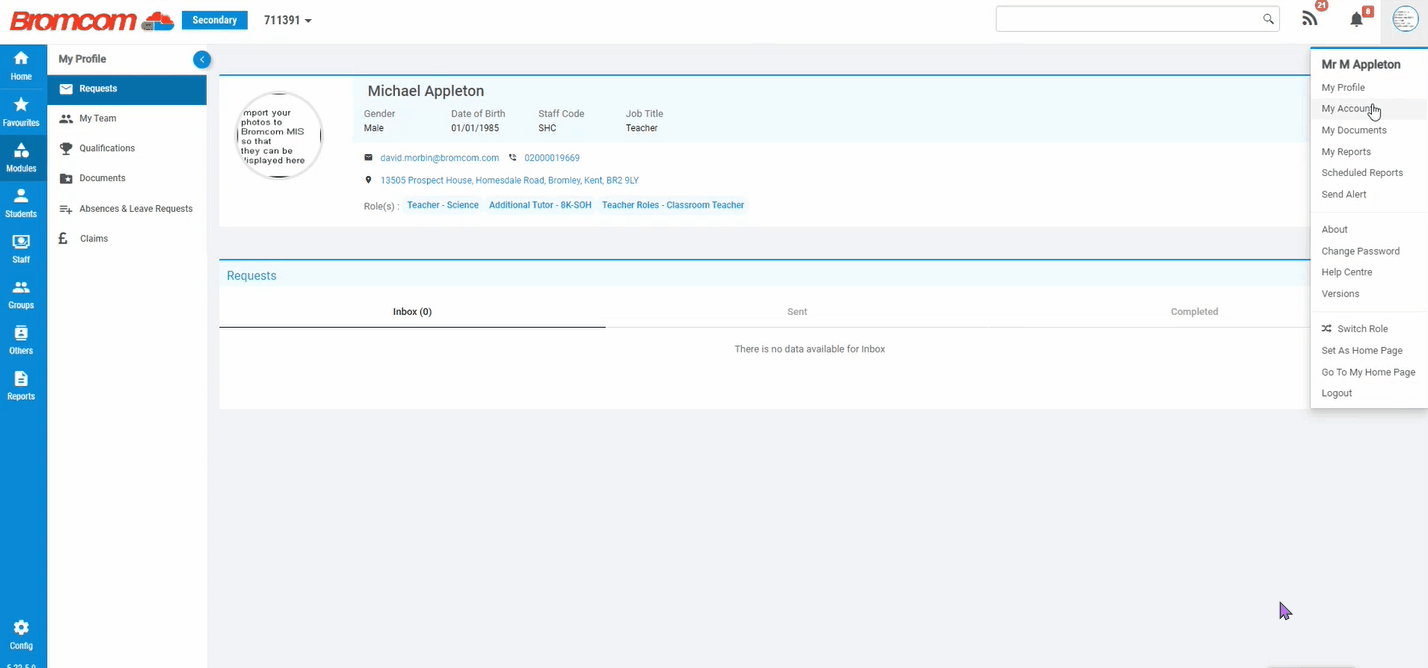Screen dimensions: 1428x668
Task: Toggle the user avatar menu
Action: 1404,20
